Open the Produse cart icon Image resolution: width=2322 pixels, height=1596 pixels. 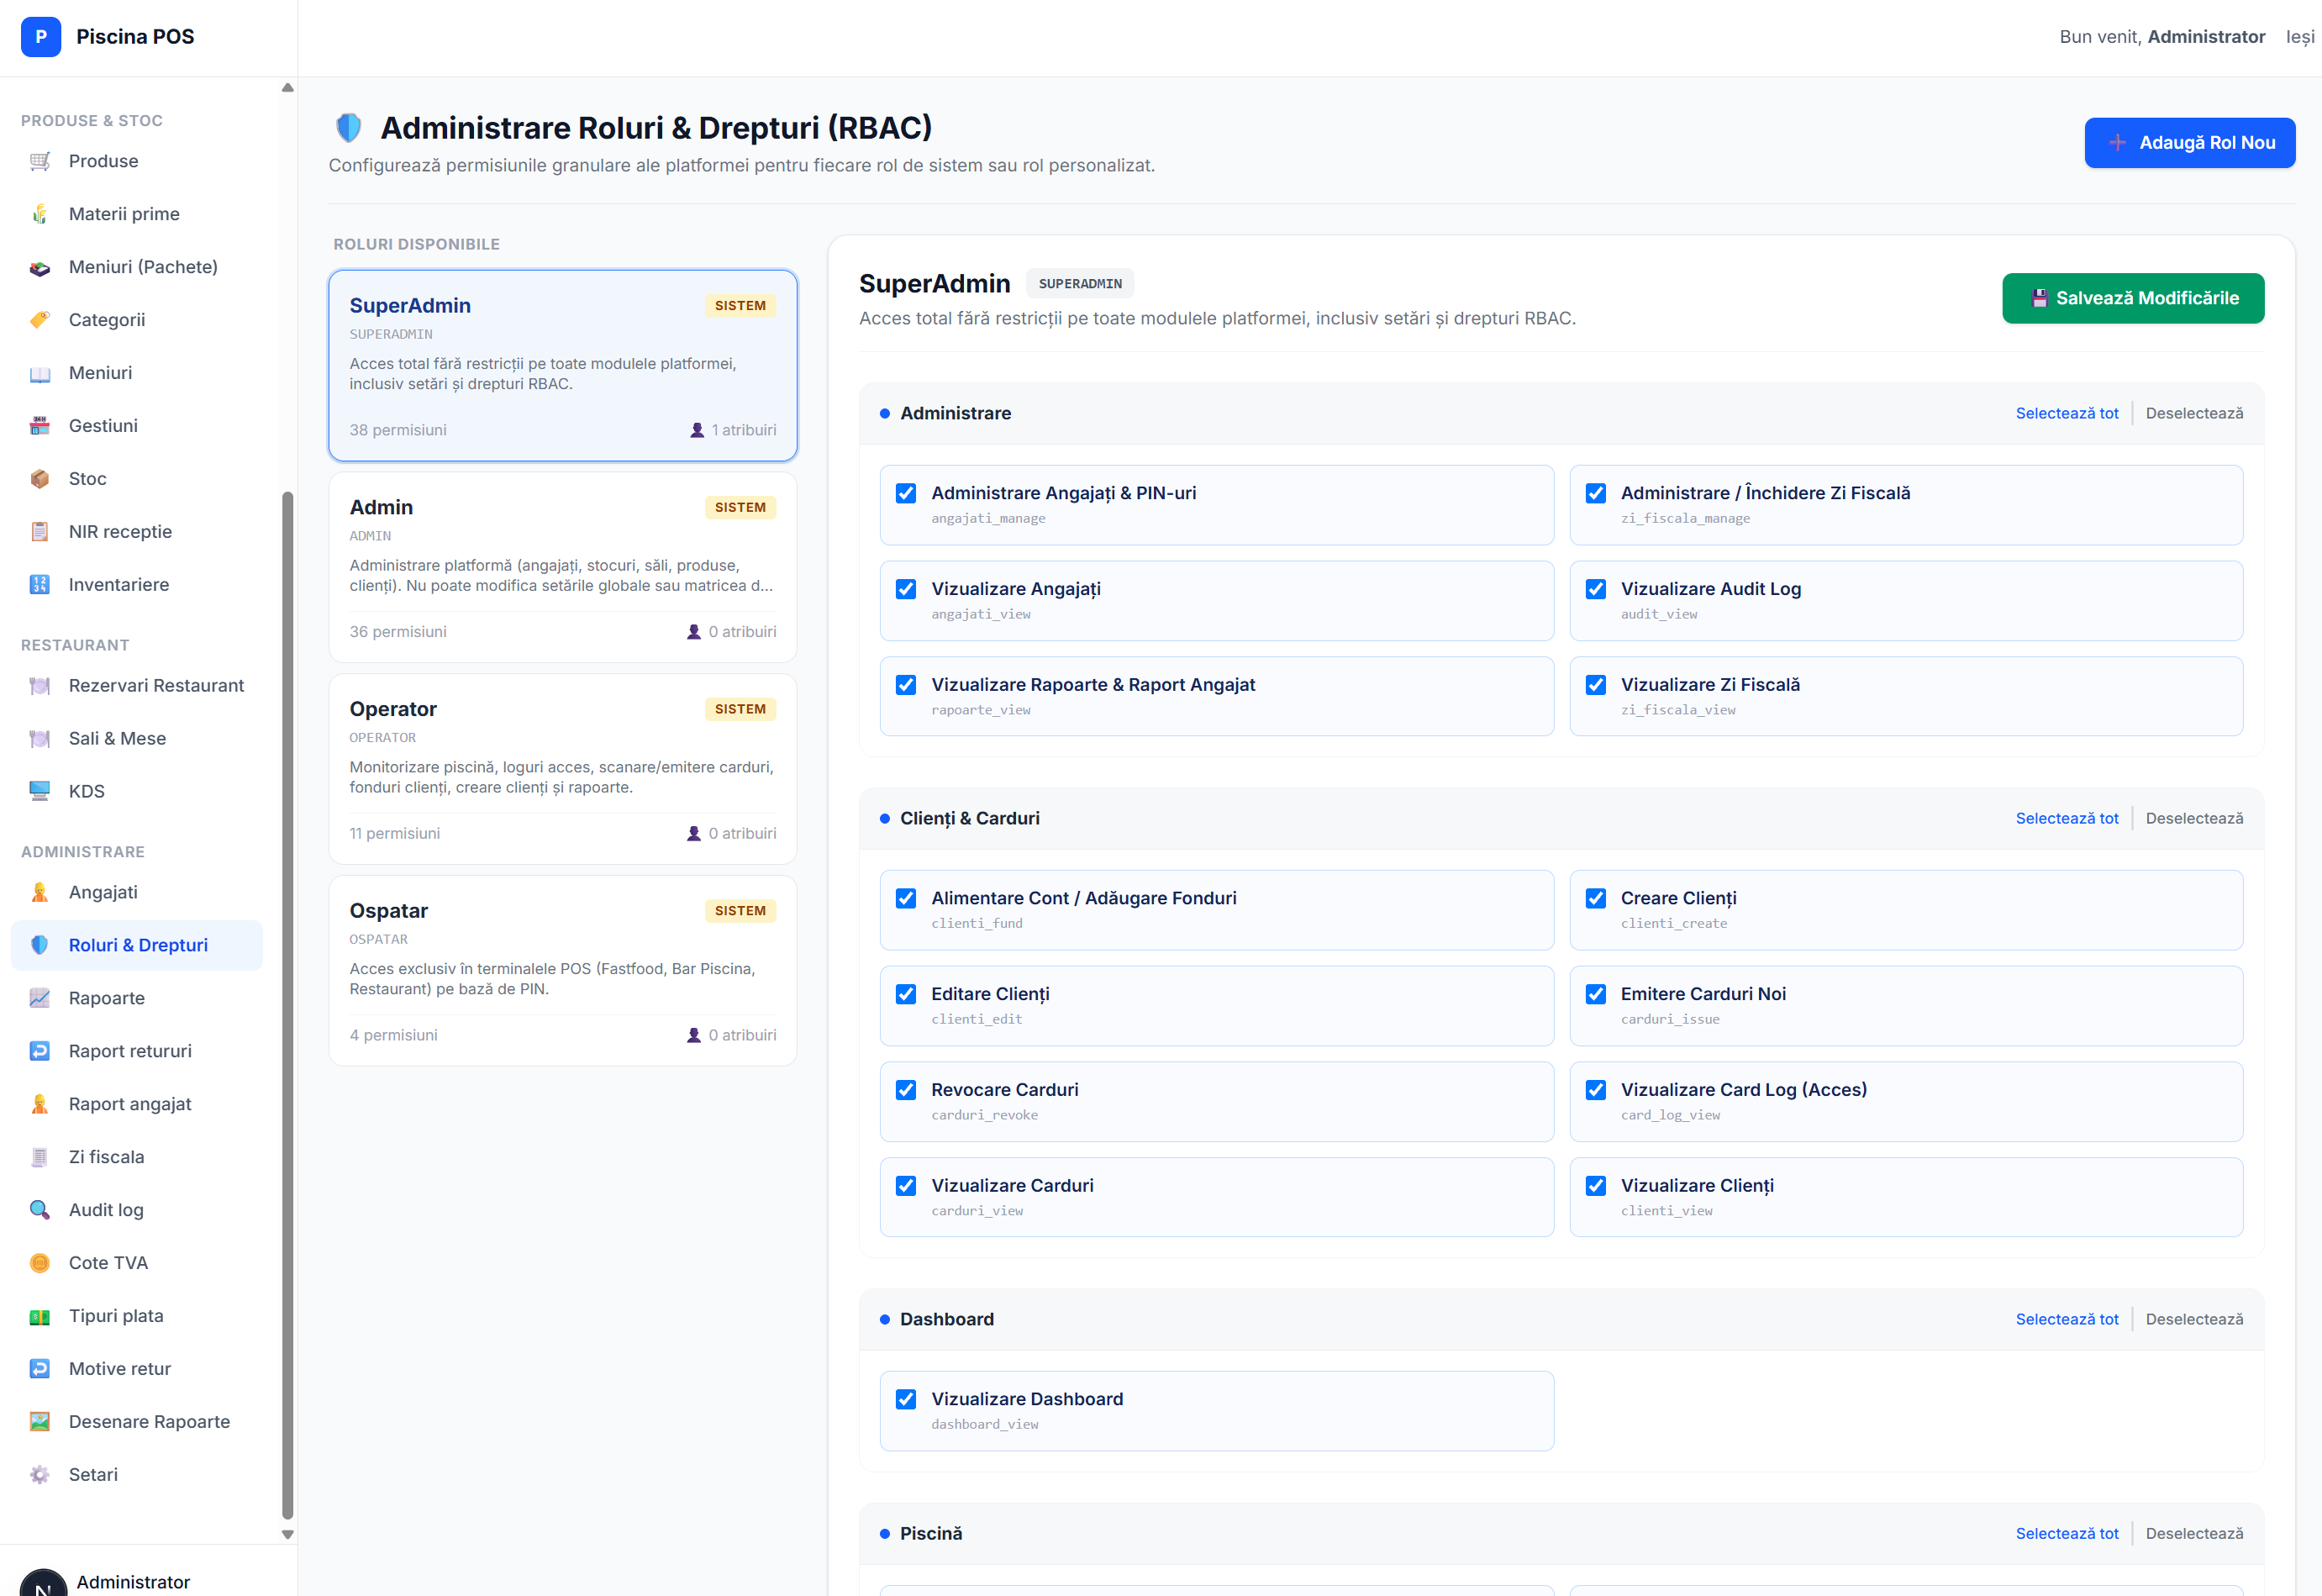point(40,161)
